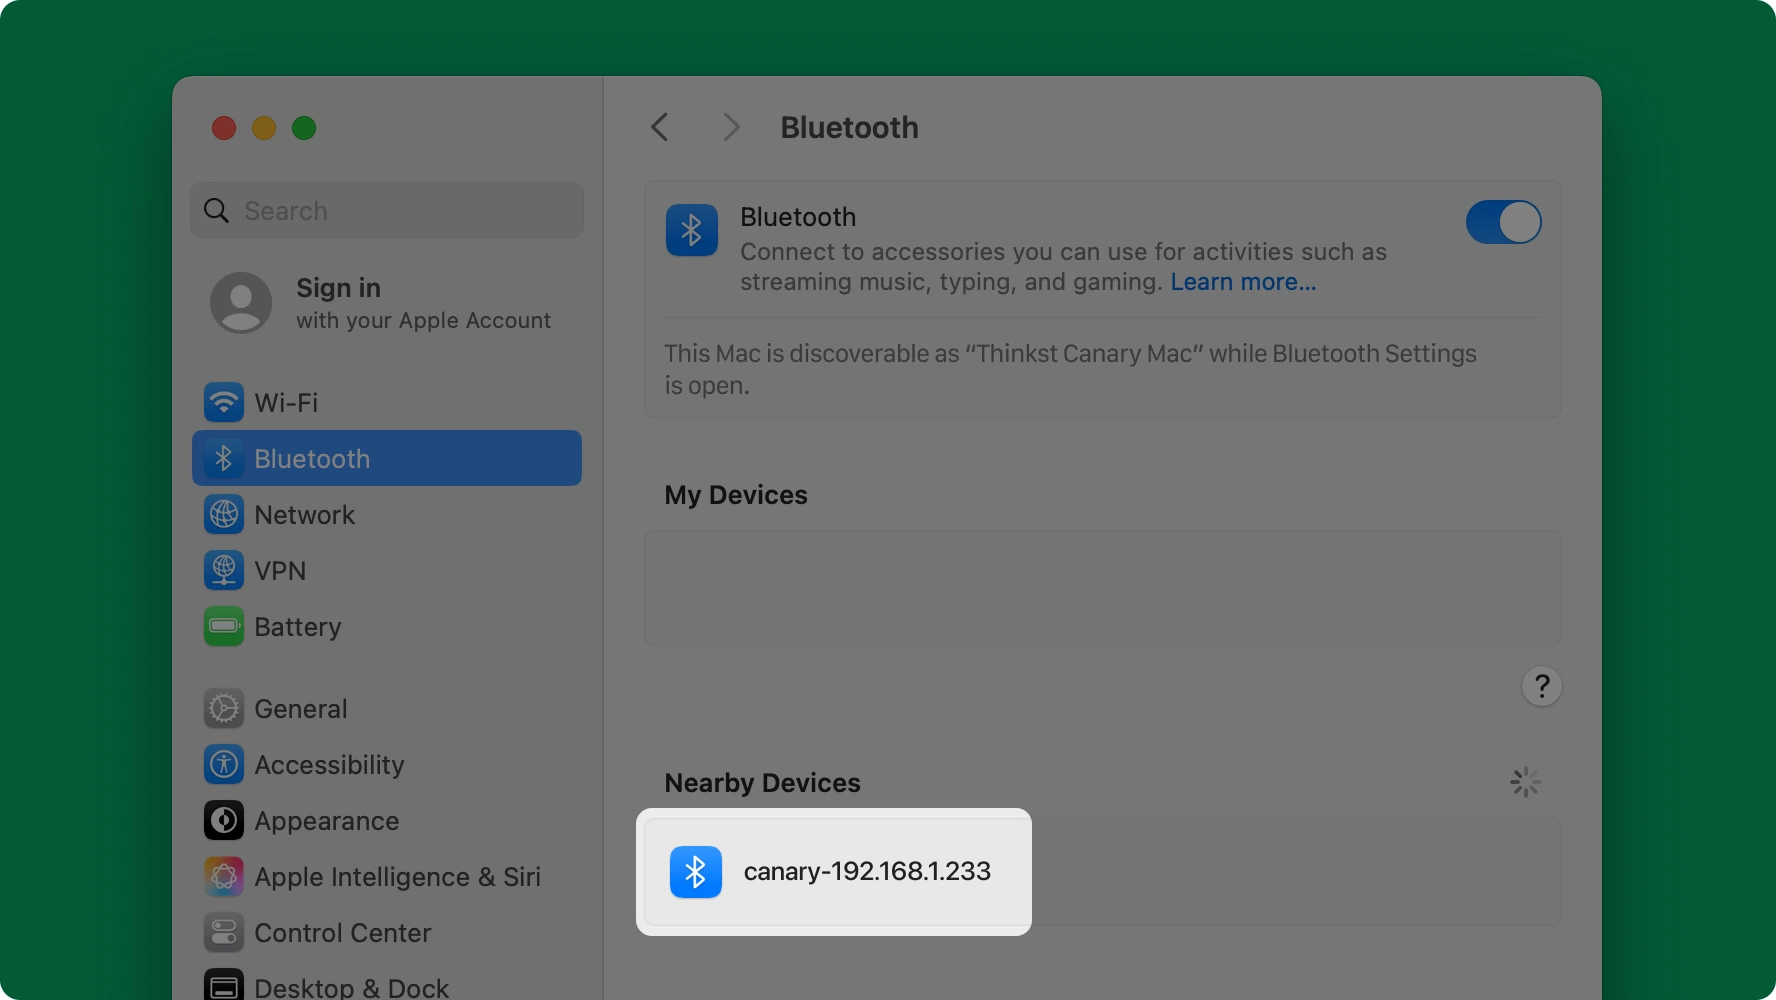Go back with left chevron
The image size is (1776, 1000).
(660, 127)
